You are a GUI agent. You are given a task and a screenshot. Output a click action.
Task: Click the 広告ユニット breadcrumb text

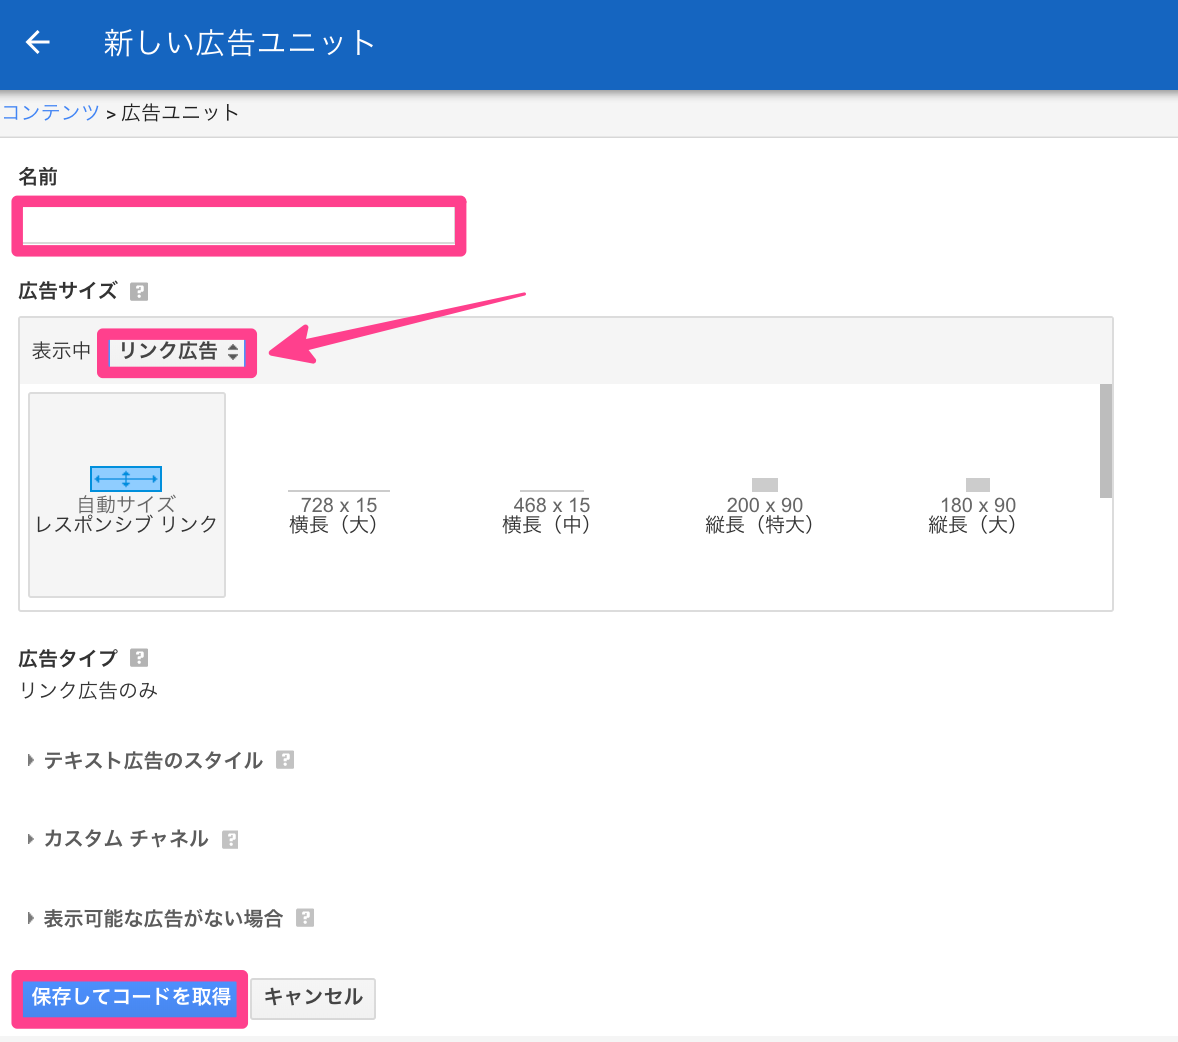tap(180, 113)
